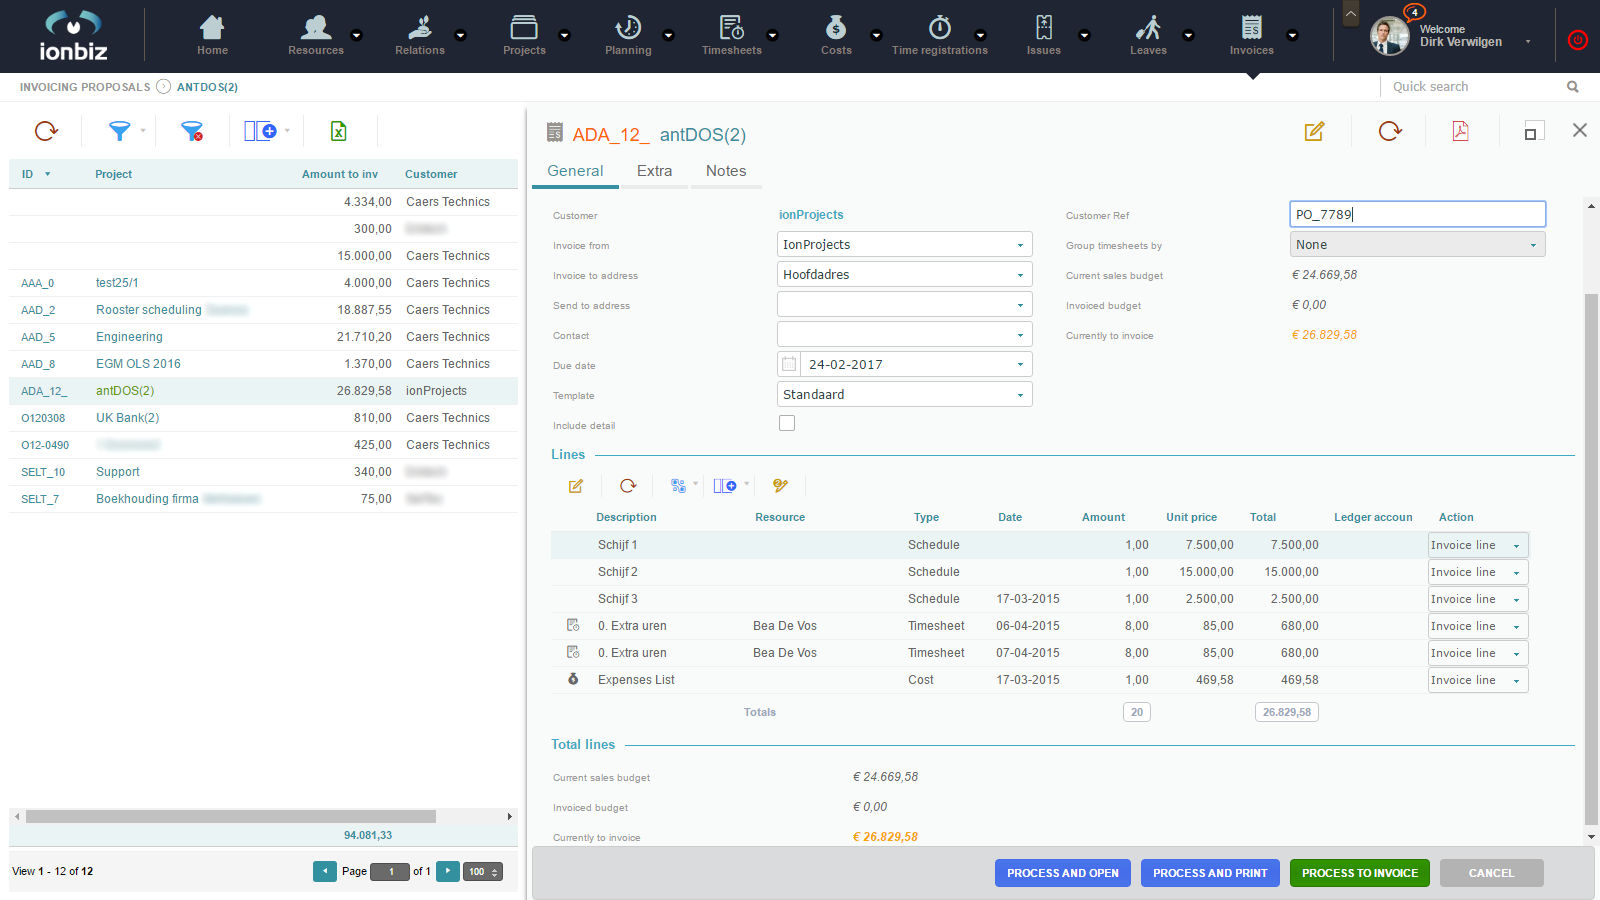The height and width of the screenshot is (900, 1600).
Task: Open the filter funnel in proposals toolbar
Action: (x=119, y=131)
